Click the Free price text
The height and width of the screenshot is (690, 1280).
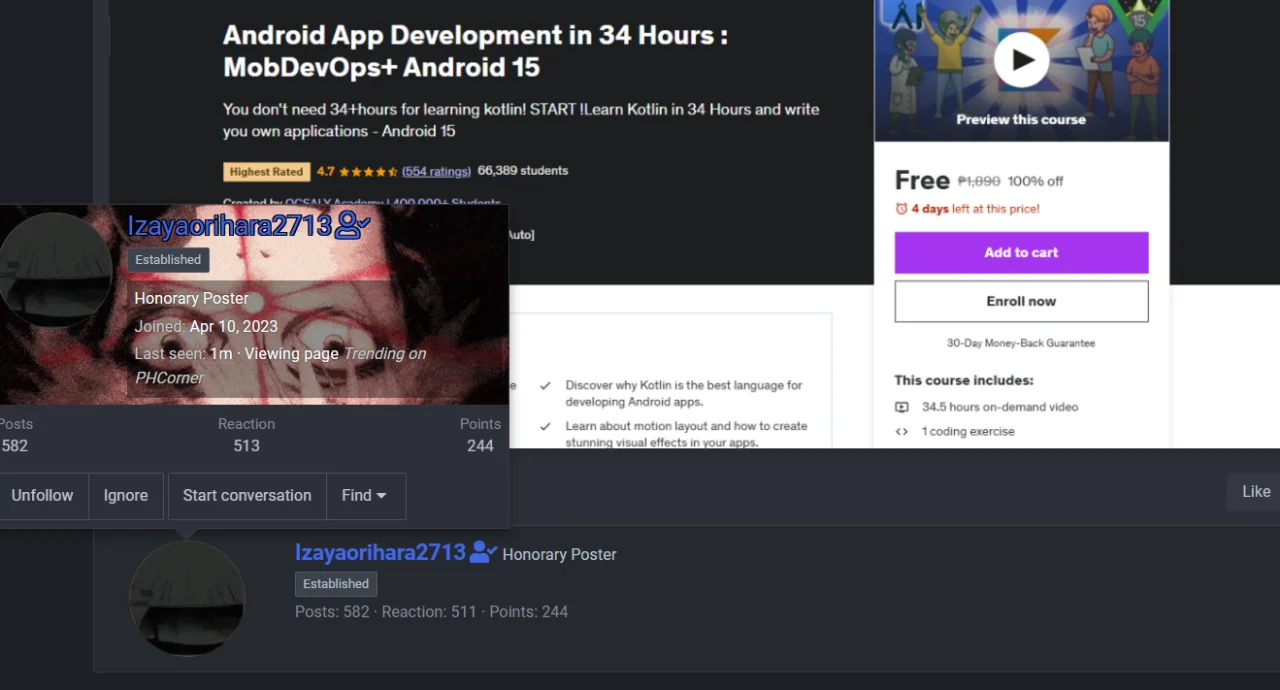pyautogui.click(x=922, y=181)
